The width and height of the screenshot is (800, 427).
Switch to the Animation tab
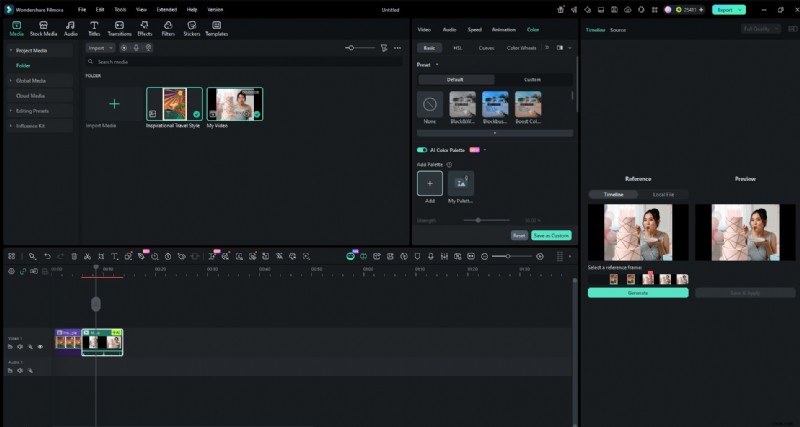504,30
